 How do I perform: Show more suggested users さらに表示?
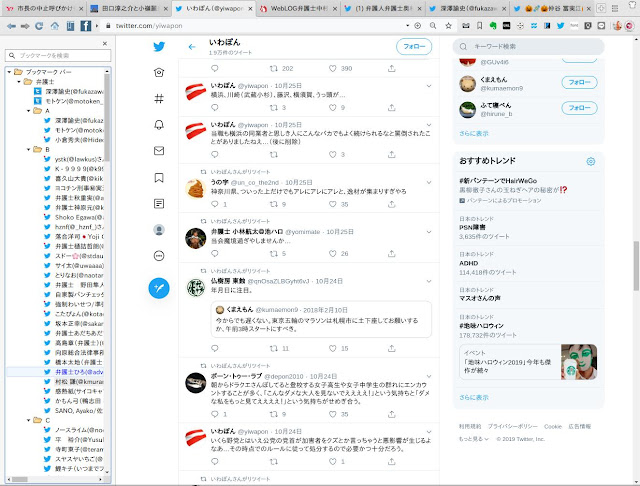tap(473, 133)
